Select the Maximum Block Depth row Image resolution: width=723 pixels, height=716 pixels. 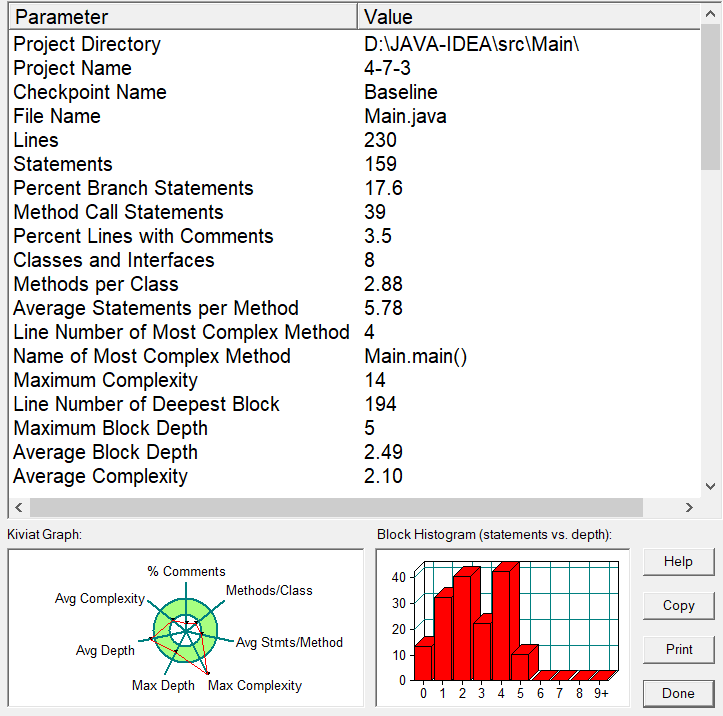click(x=355, y=428)
